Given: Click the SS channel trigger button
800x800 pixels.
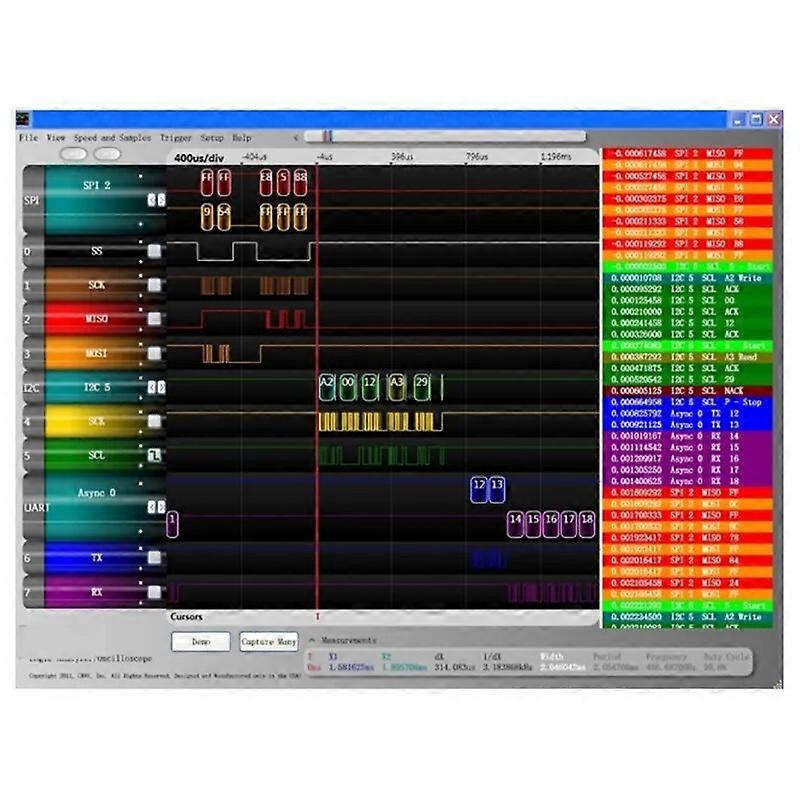Looking at the screenshot, I should pyautogui.click(x=154, y=251).
